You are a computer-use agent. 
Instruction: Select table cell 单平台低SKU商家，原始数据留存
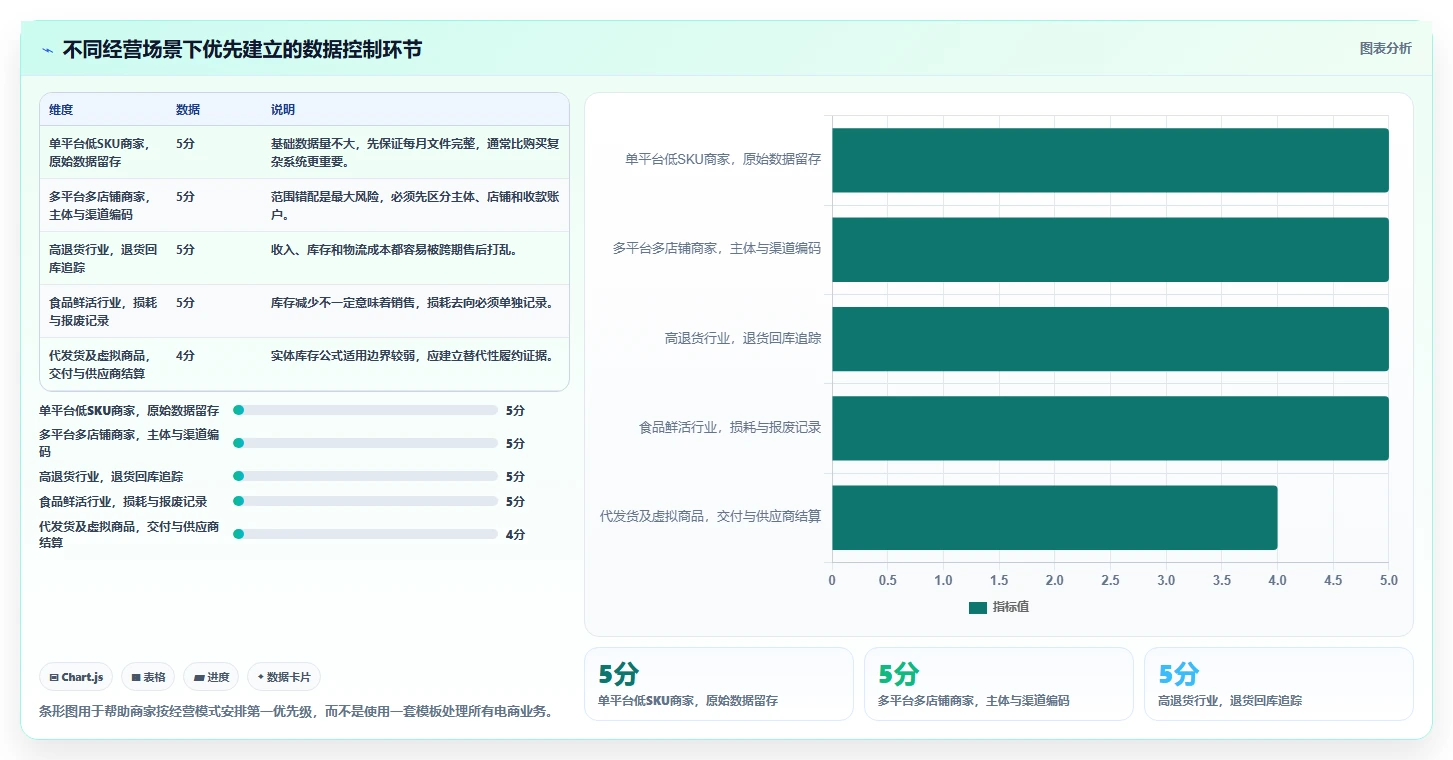[x=103, y=152]
